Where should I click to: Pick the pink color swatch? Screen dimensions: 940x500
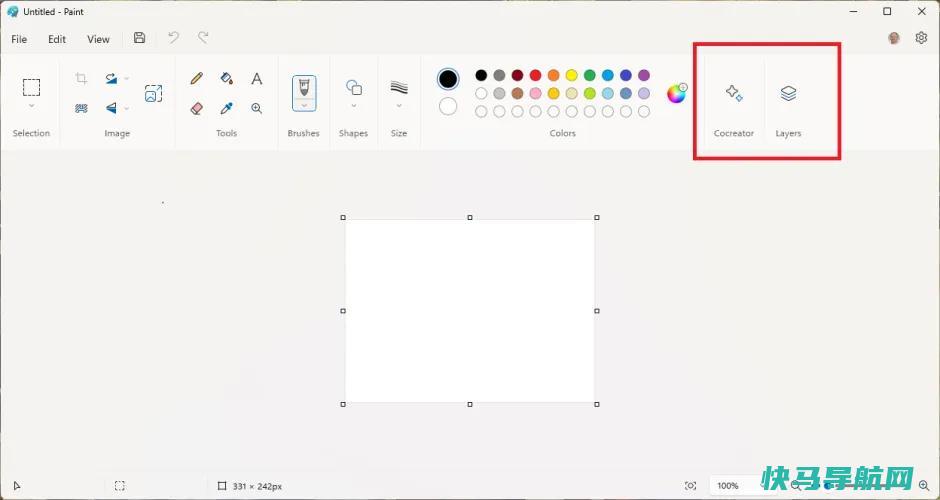coord(535,94)
